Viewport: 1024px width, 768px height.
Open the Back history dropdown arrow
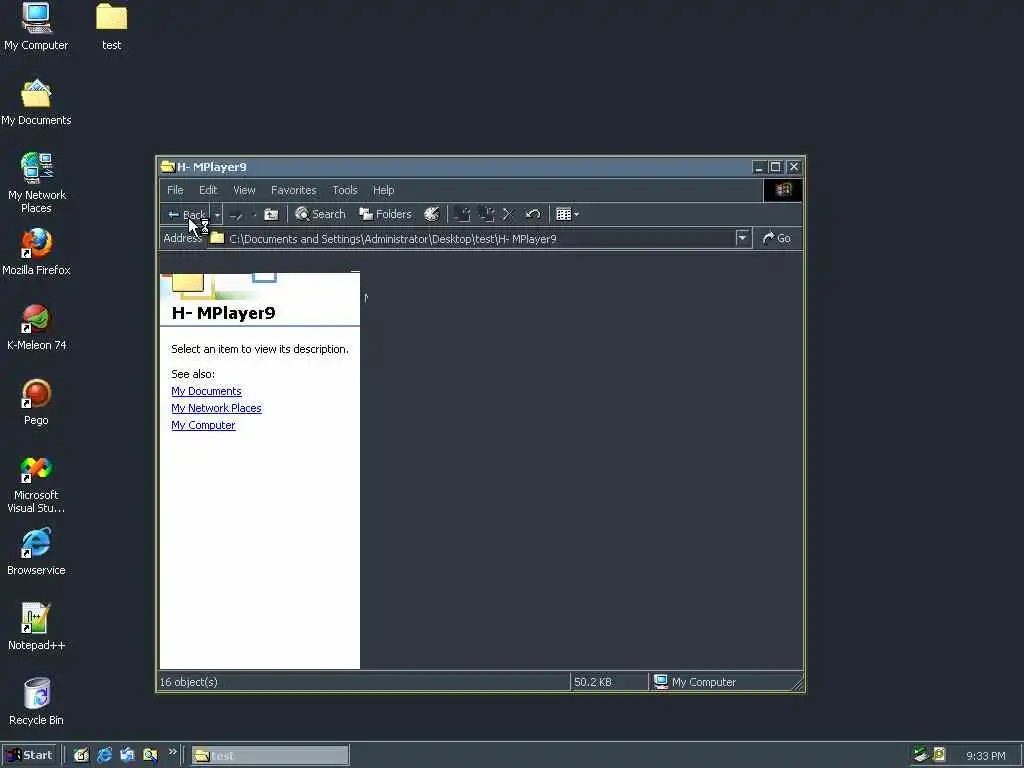[217, 214]
